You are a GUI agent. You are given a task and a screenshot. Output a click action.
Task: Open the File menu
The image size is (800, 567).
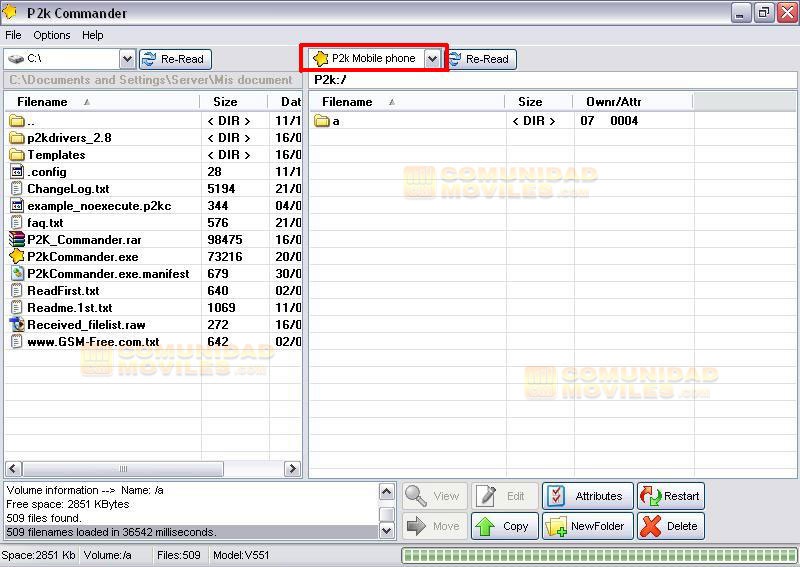tap(13, 35)
